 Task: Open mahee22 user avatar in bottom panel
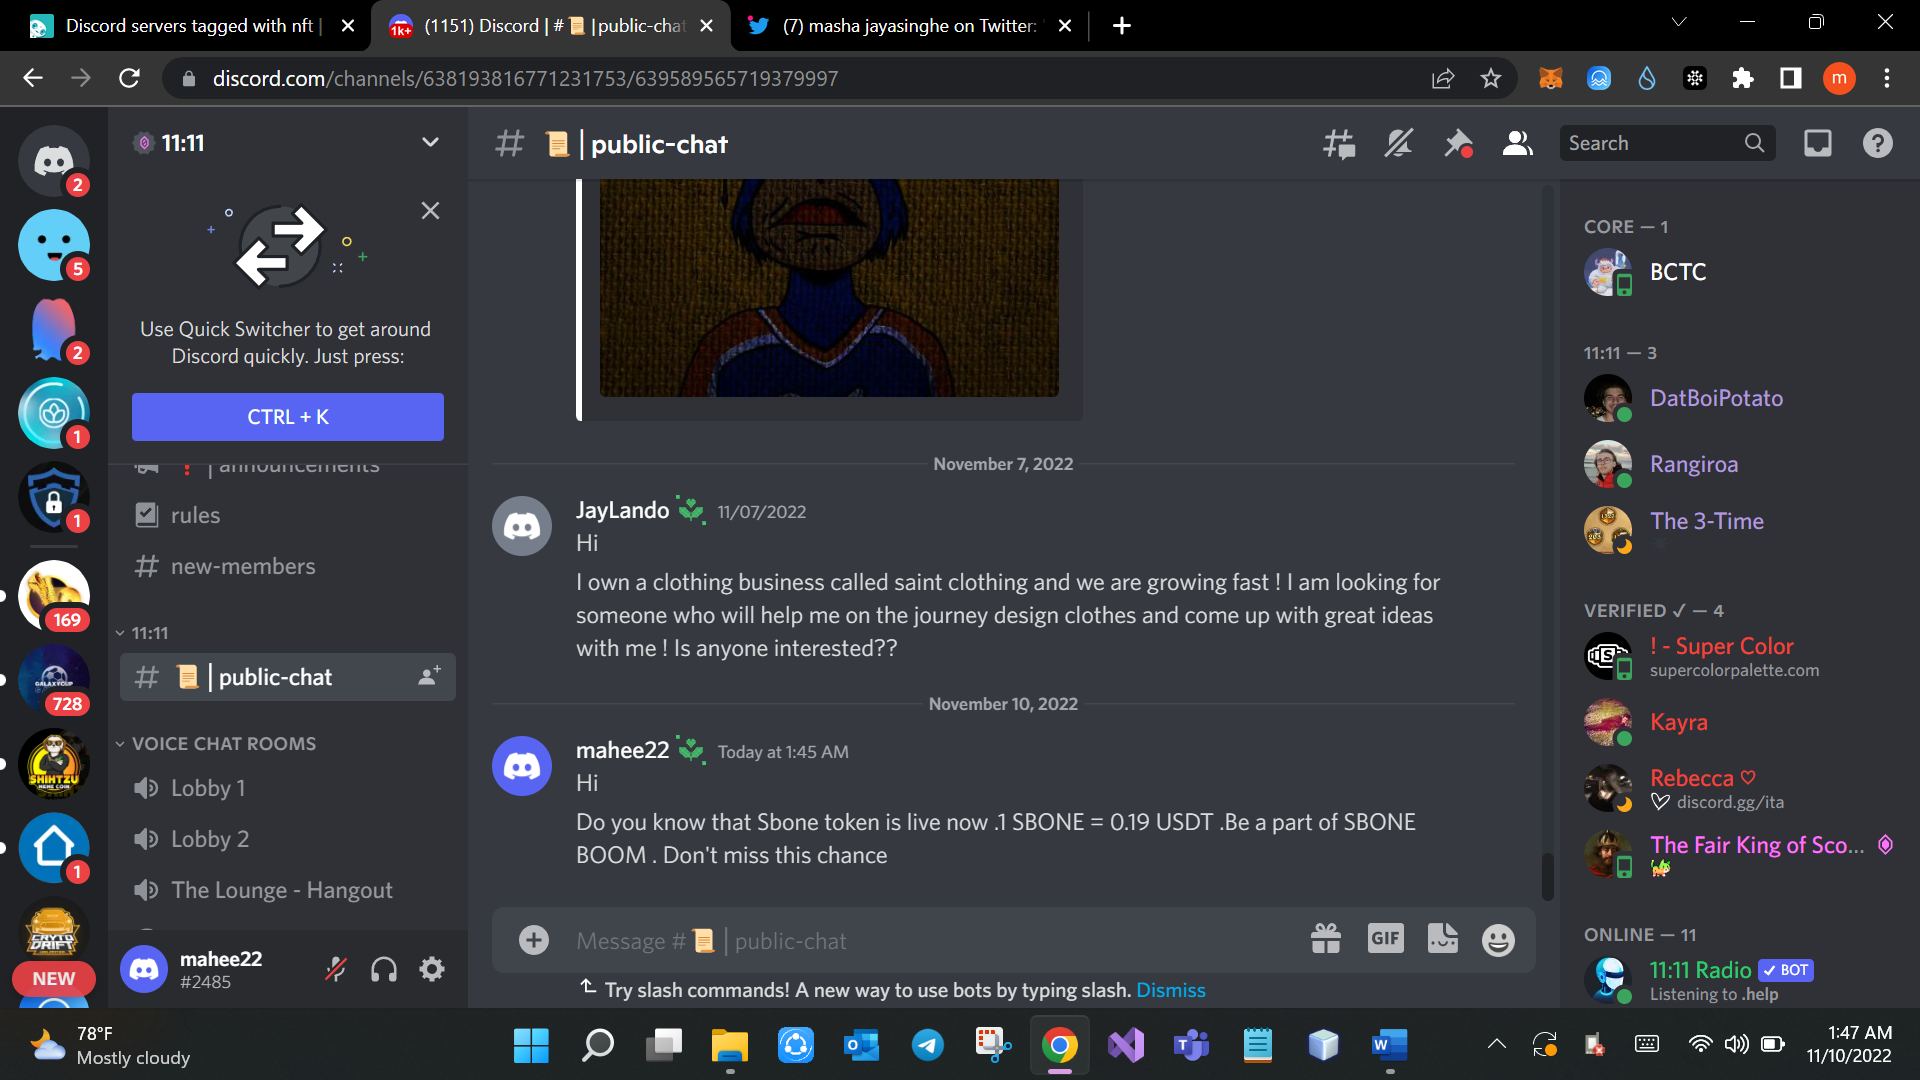click(x=144, y=969)
